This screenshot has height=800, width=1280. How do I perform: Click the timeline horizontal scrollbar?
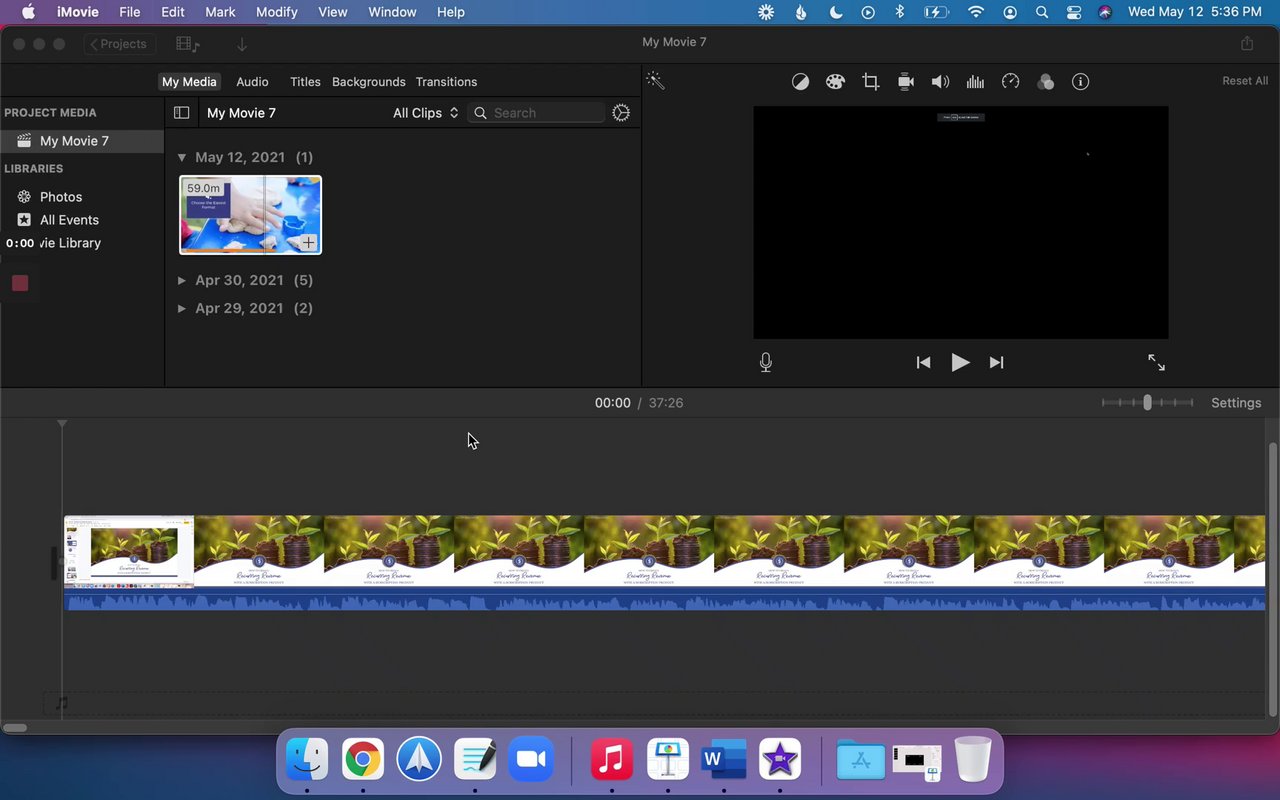(x=14, y=728)
